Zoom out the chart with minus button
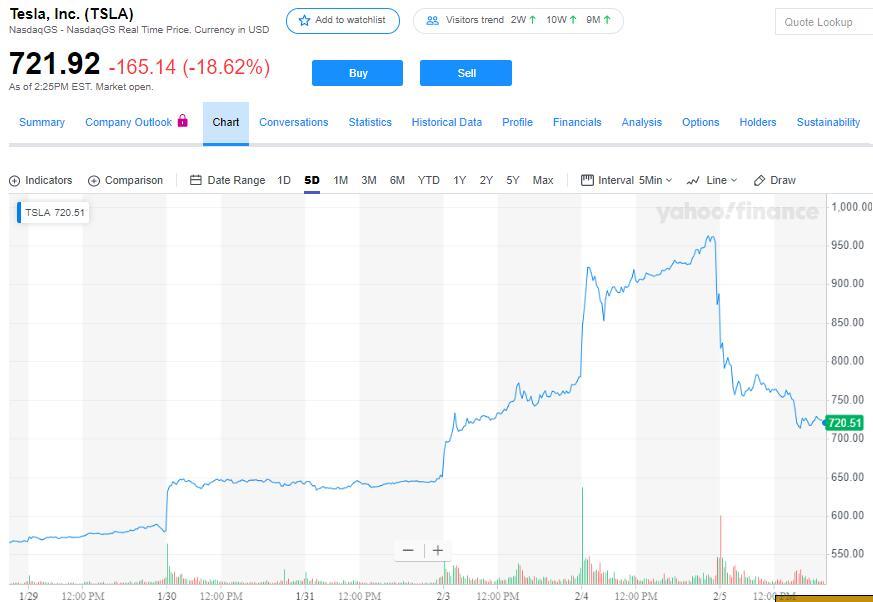 pos(408,550)
